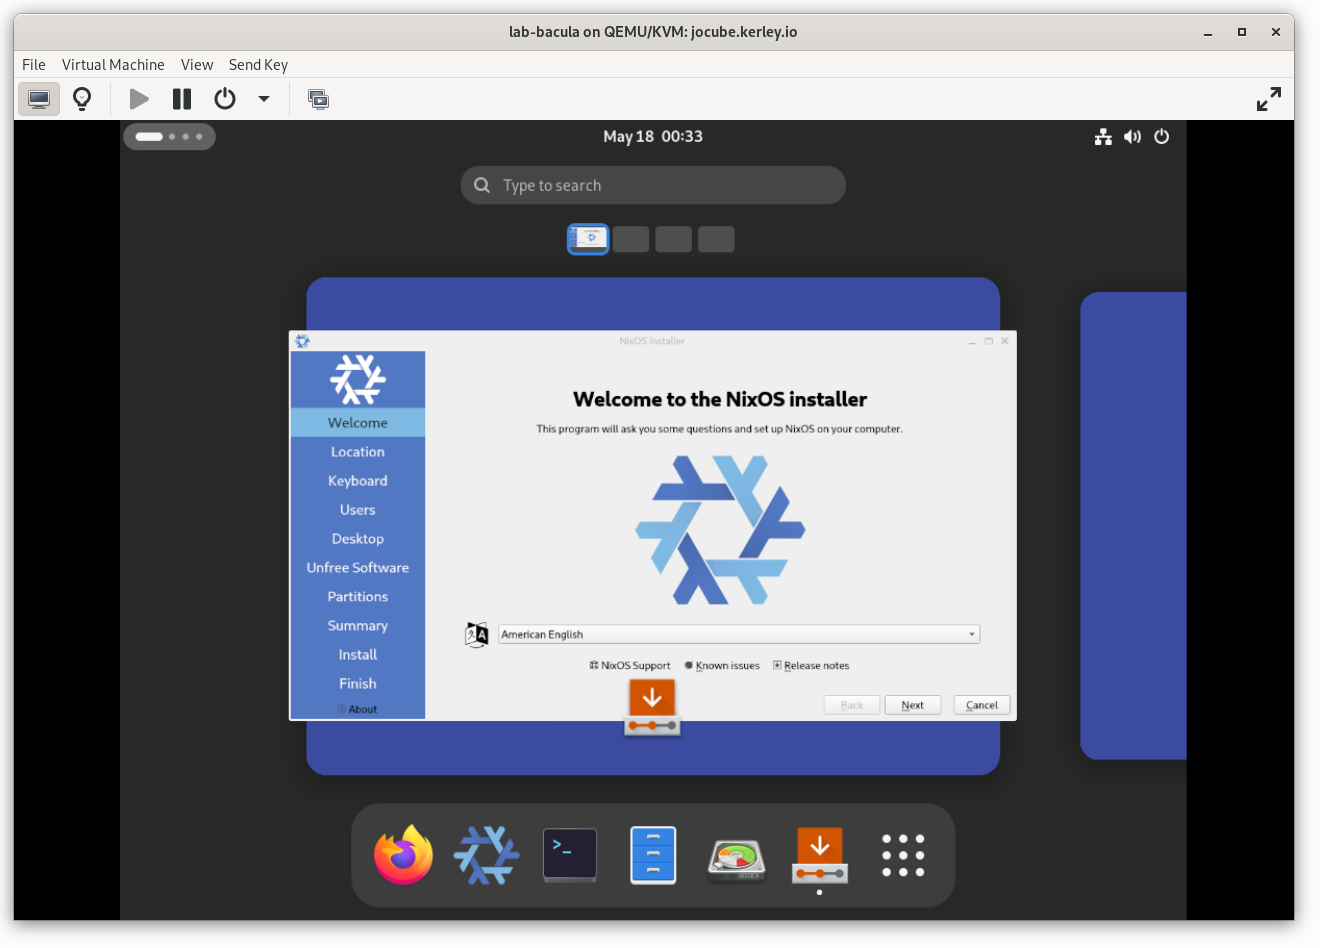Image resolution: width=1320 pixels, height=948 pixels.
Task: Select Finish step in installer sidebar
Action: (x=358, y=684)
